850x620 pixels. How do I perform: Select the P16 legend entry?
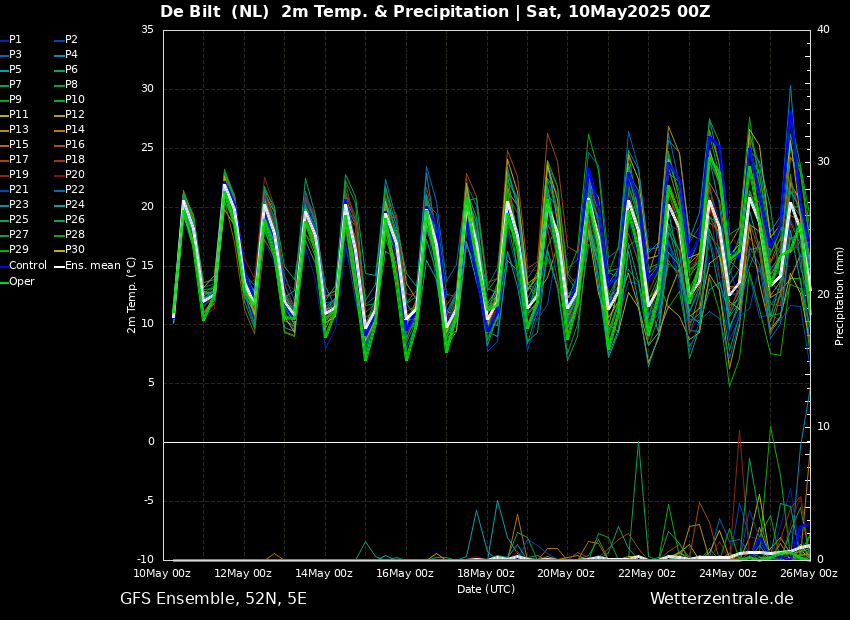[69, 144]
